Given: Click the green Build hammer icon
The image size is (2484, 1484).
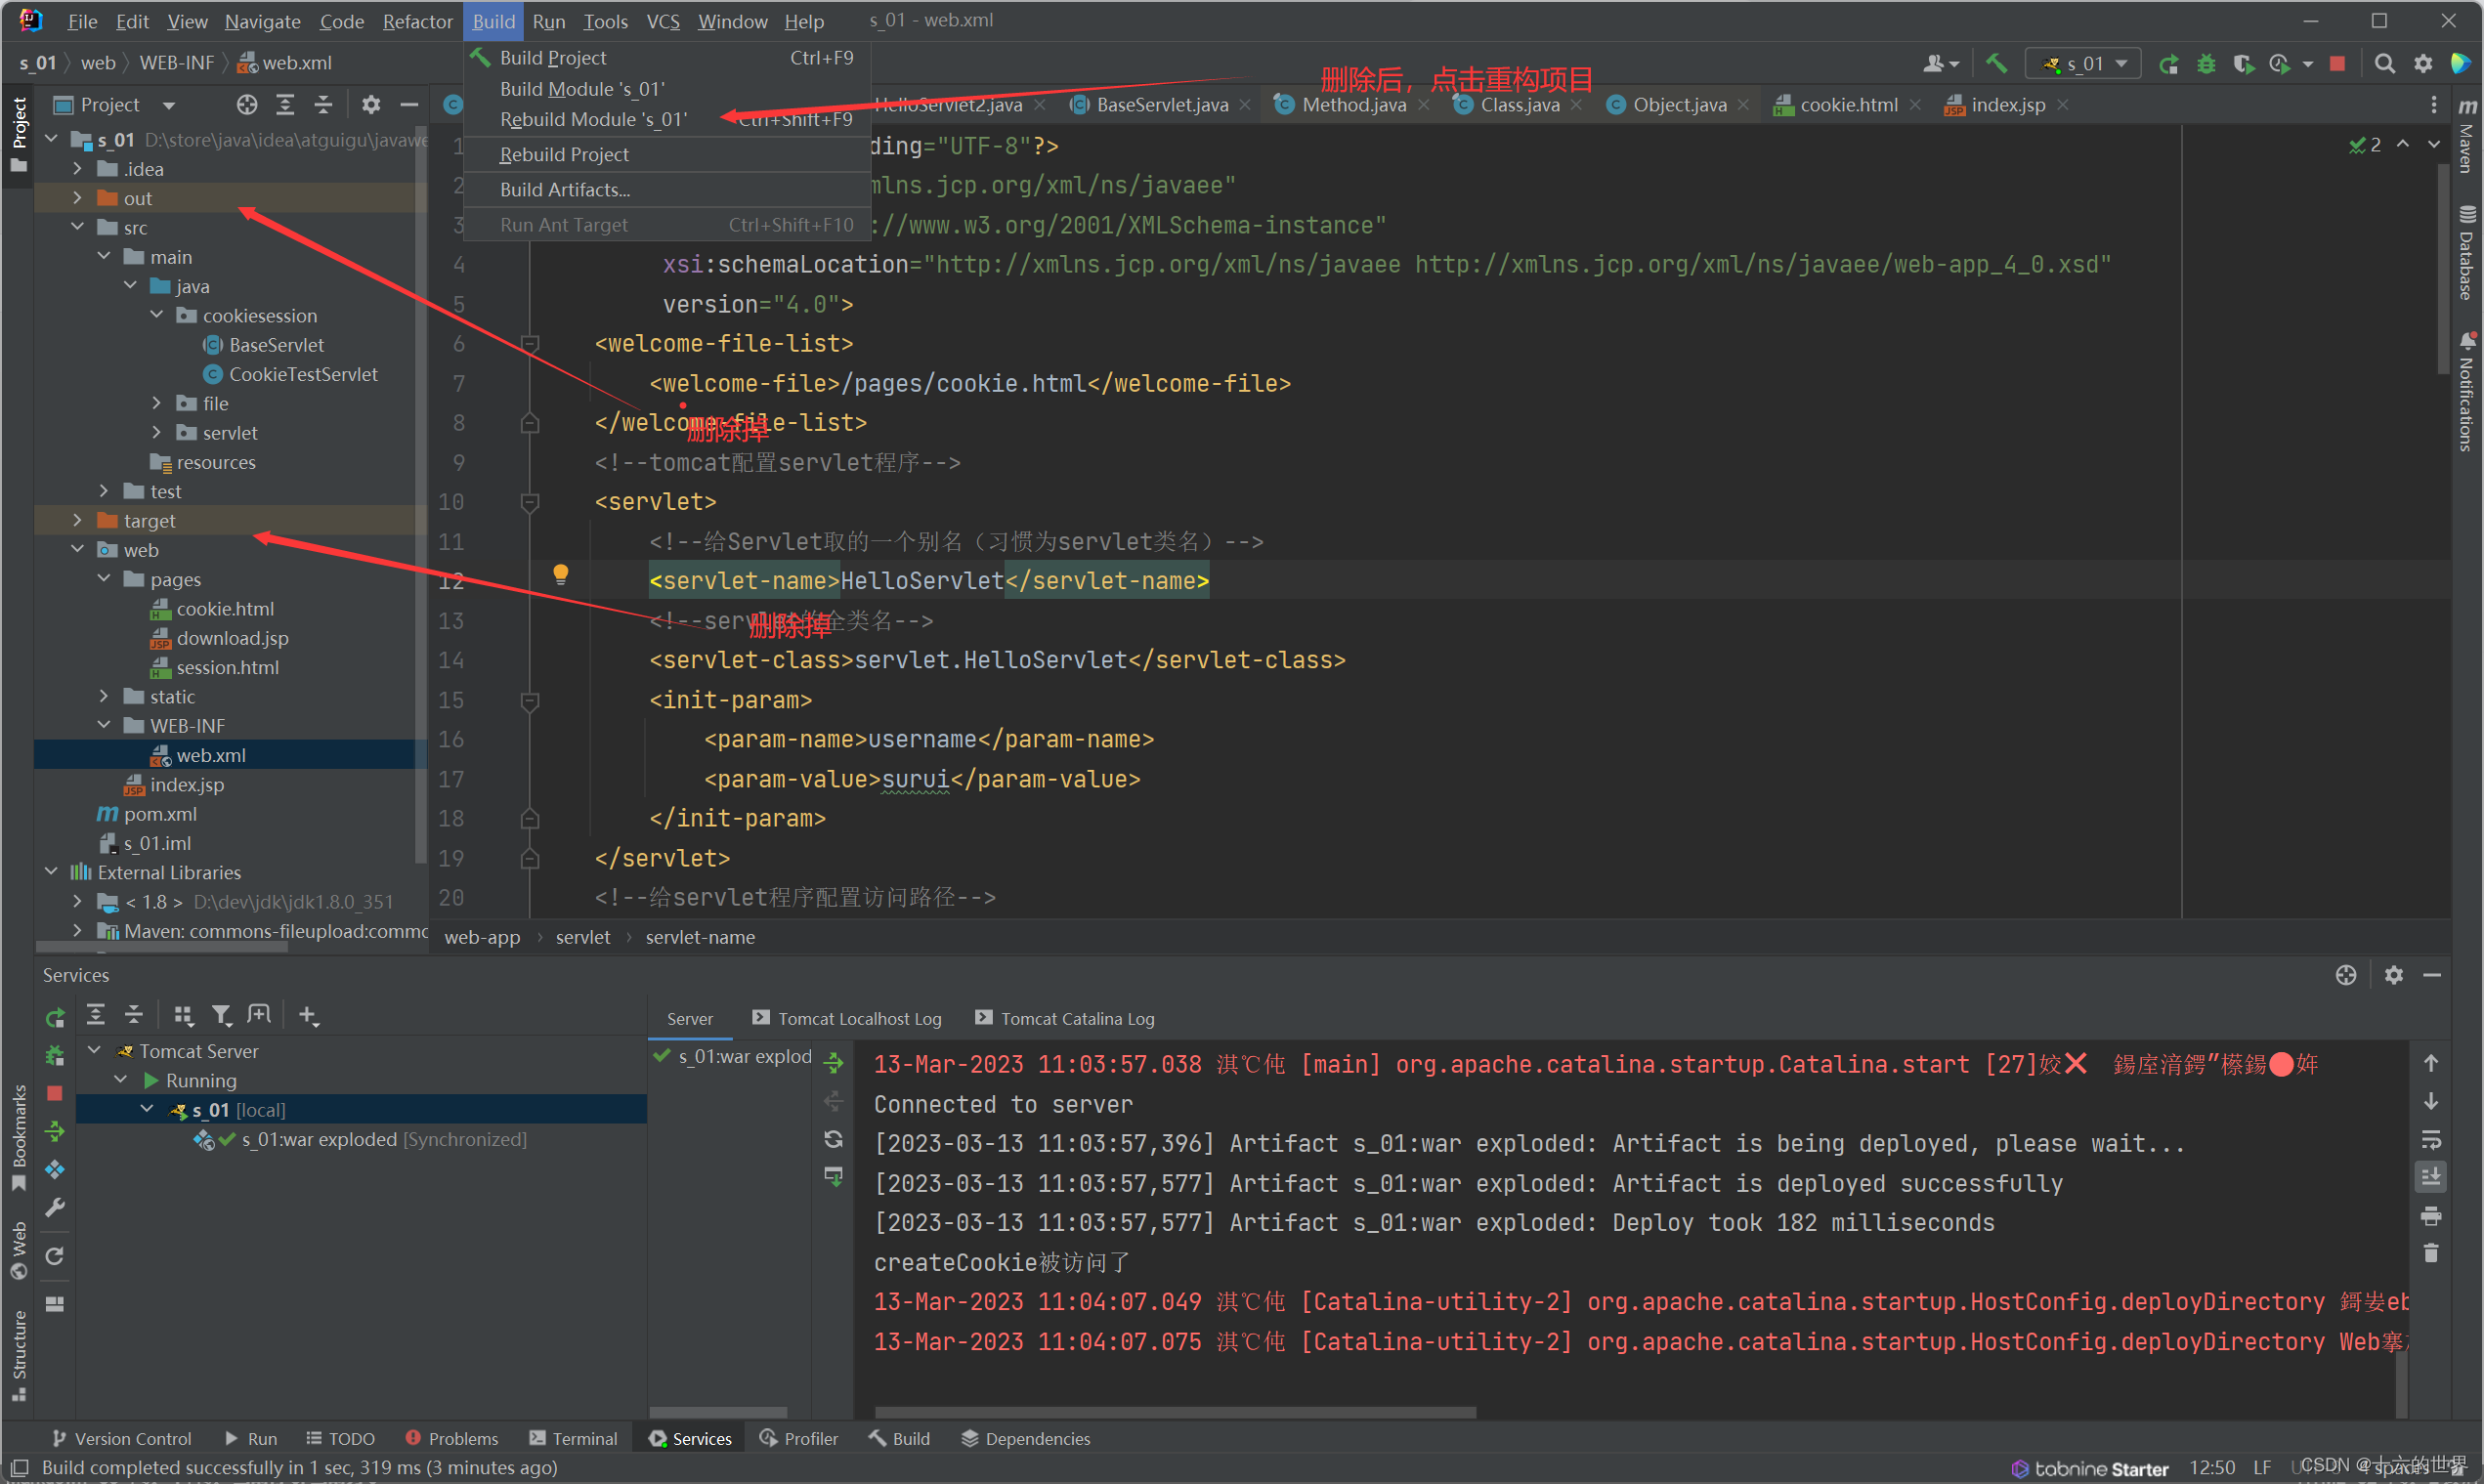Looking at the screenshot, I should tap(1996, 64).
